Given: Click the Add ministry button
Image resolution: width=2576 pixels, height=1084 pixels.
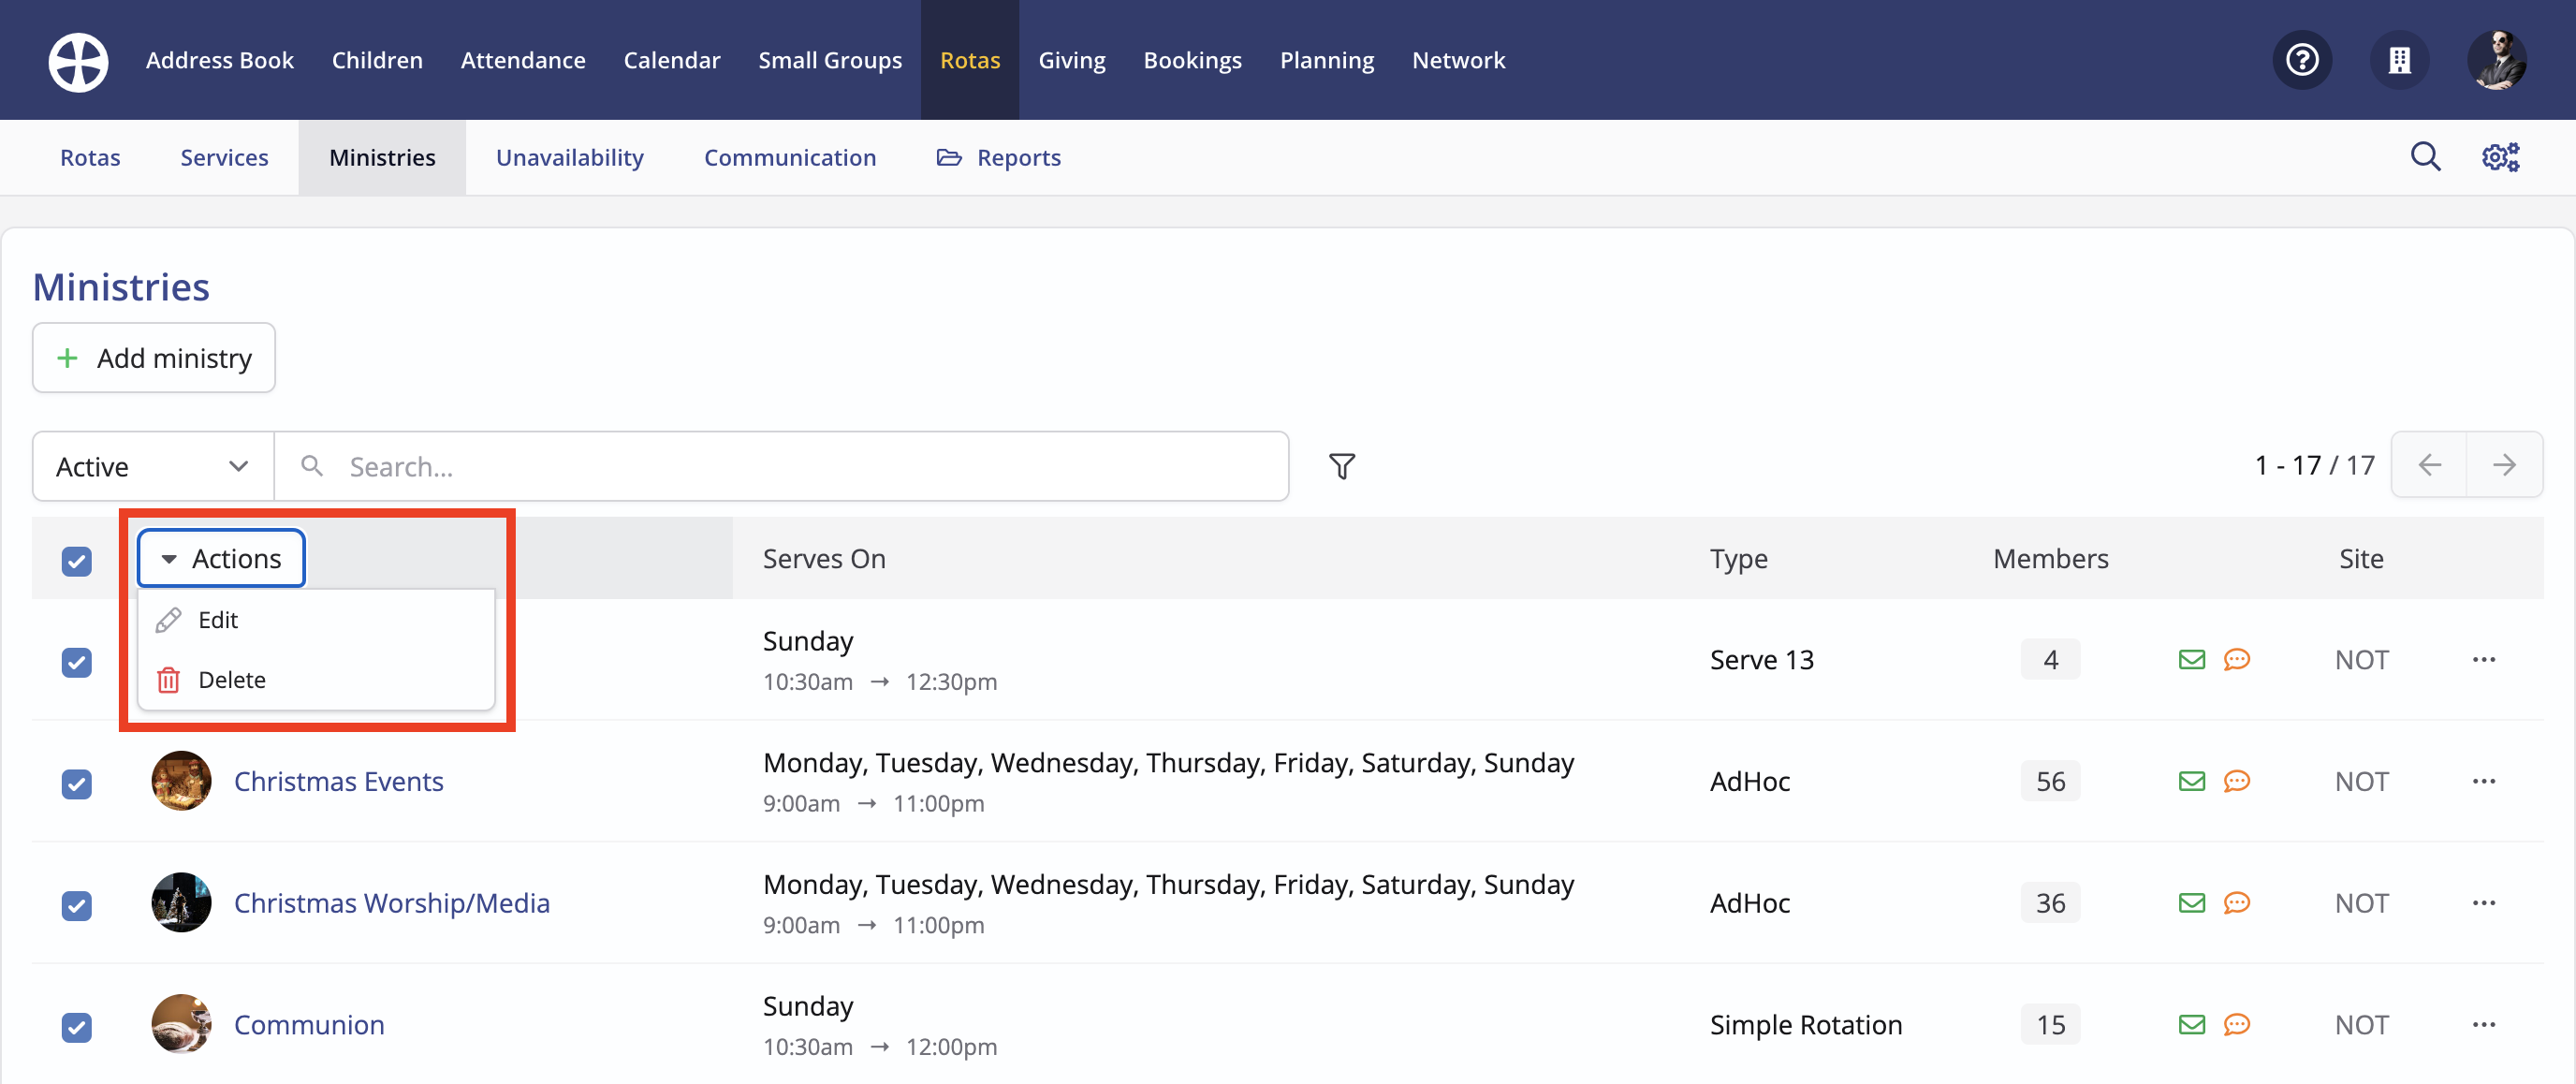Looking at the screenshot, I should tap(153, 357).
